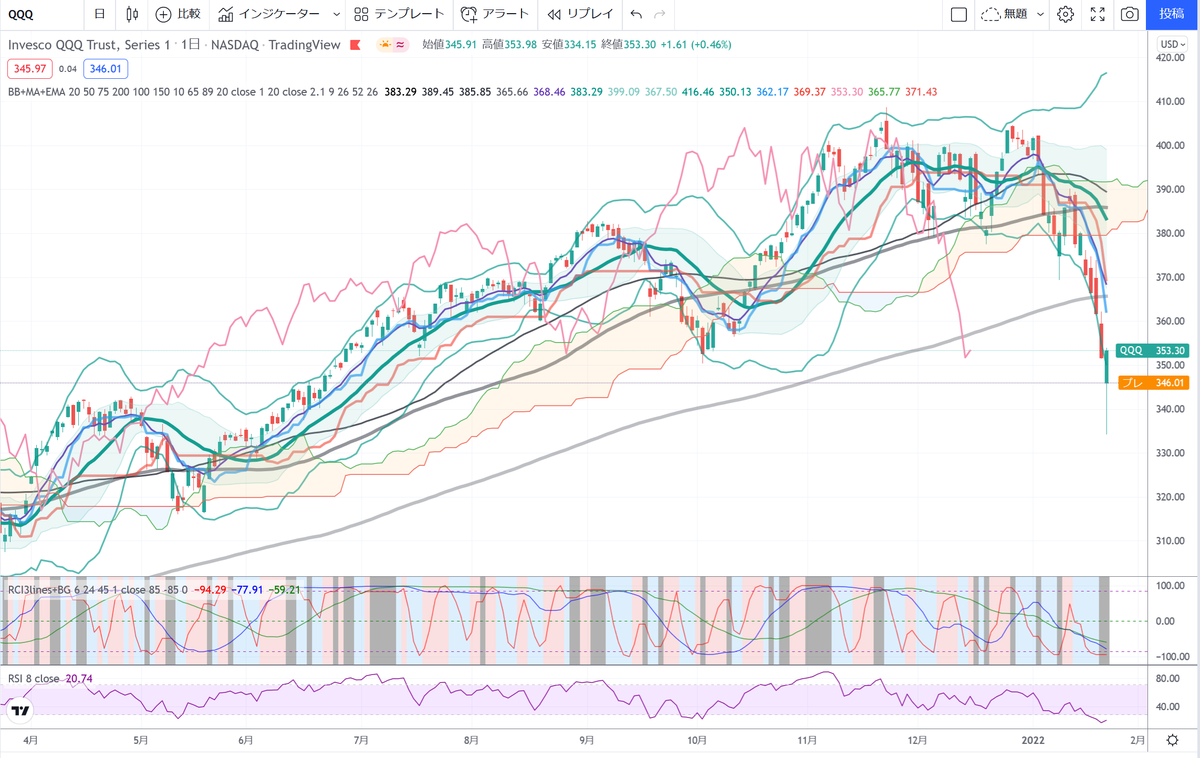Click the undo arrow
Image resolution: width=1200 pixels, height=758 pixels.
[x=636, y=14]
